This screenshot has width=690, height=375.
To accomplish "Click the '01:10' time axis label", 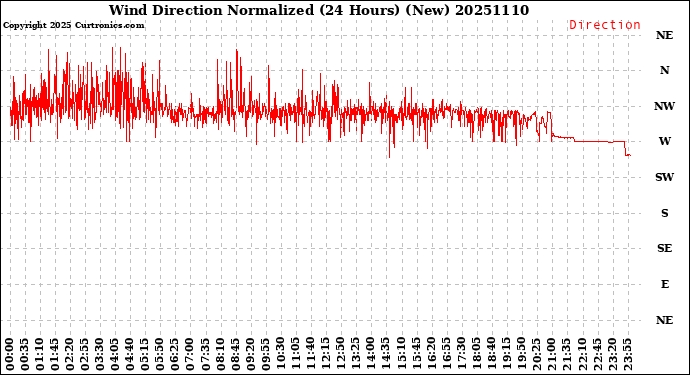I will click(x=40, y=354).
